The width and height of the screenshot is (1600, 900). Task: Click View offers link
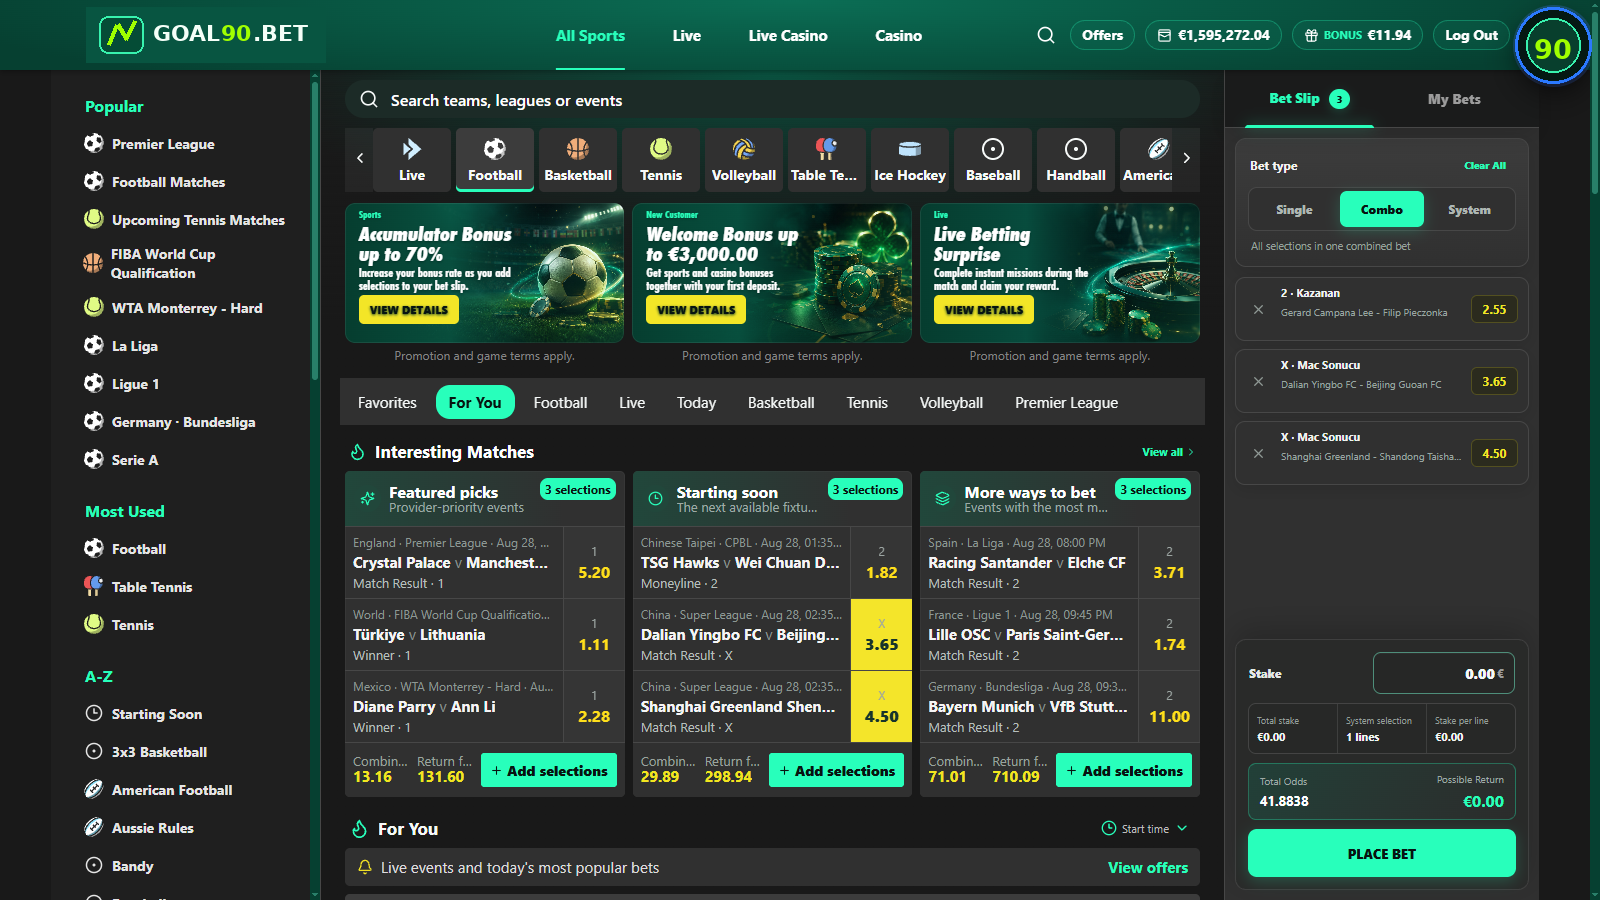(1148, 868)
